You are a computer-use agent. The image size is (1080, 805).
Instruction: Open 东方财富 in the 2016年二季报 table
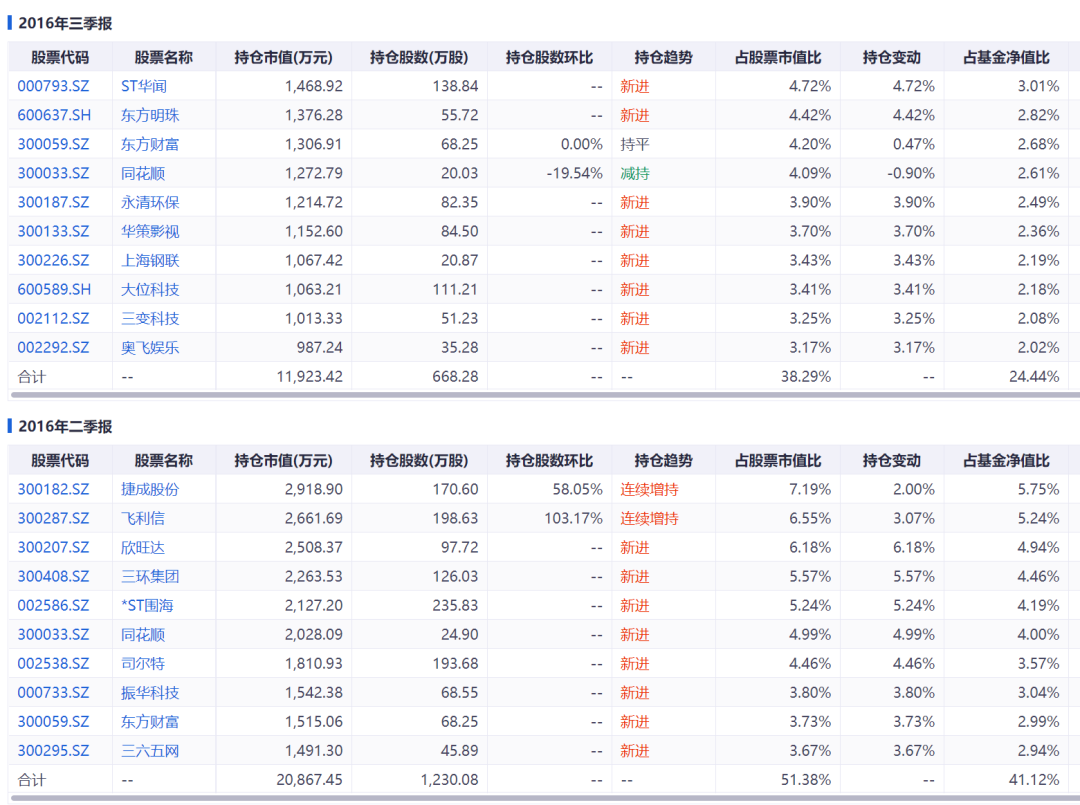[x=150, y=722]
